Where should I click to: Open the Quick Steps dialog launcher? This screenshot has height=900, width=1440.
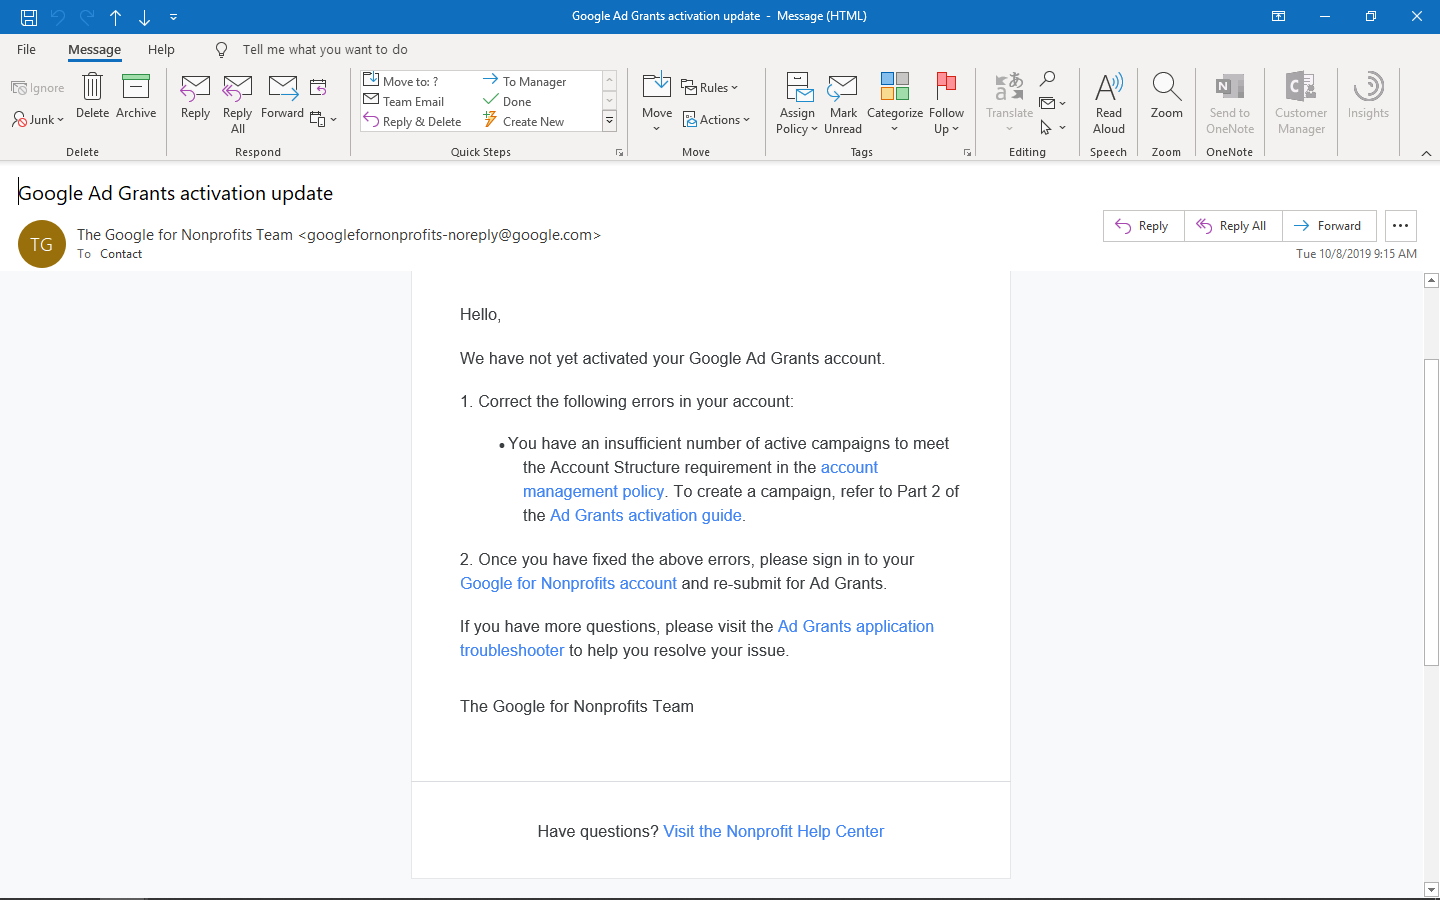619,152
